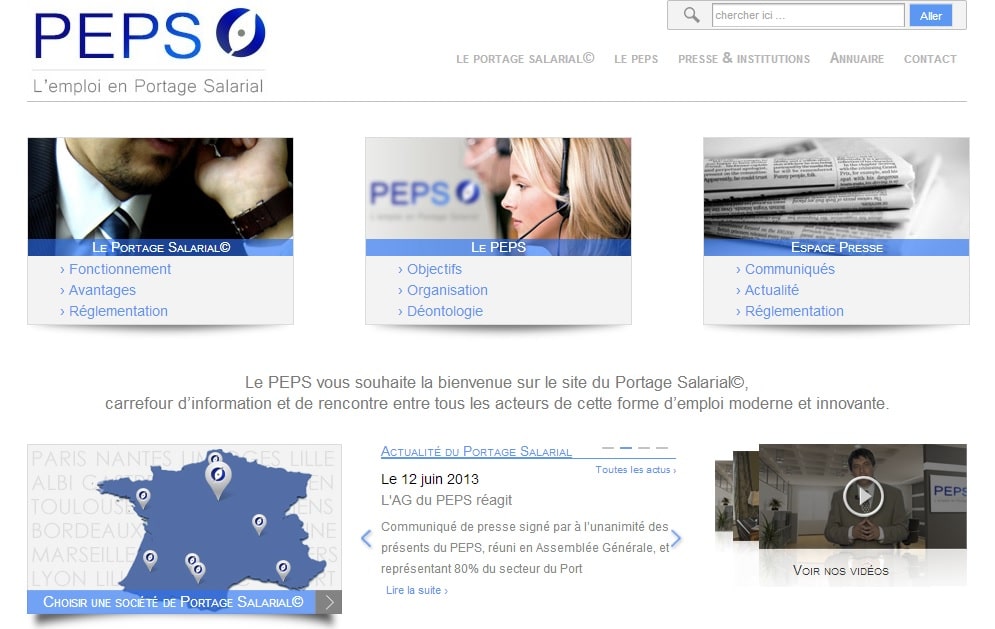Select the second news slide indicator dash

pos(626,447)
